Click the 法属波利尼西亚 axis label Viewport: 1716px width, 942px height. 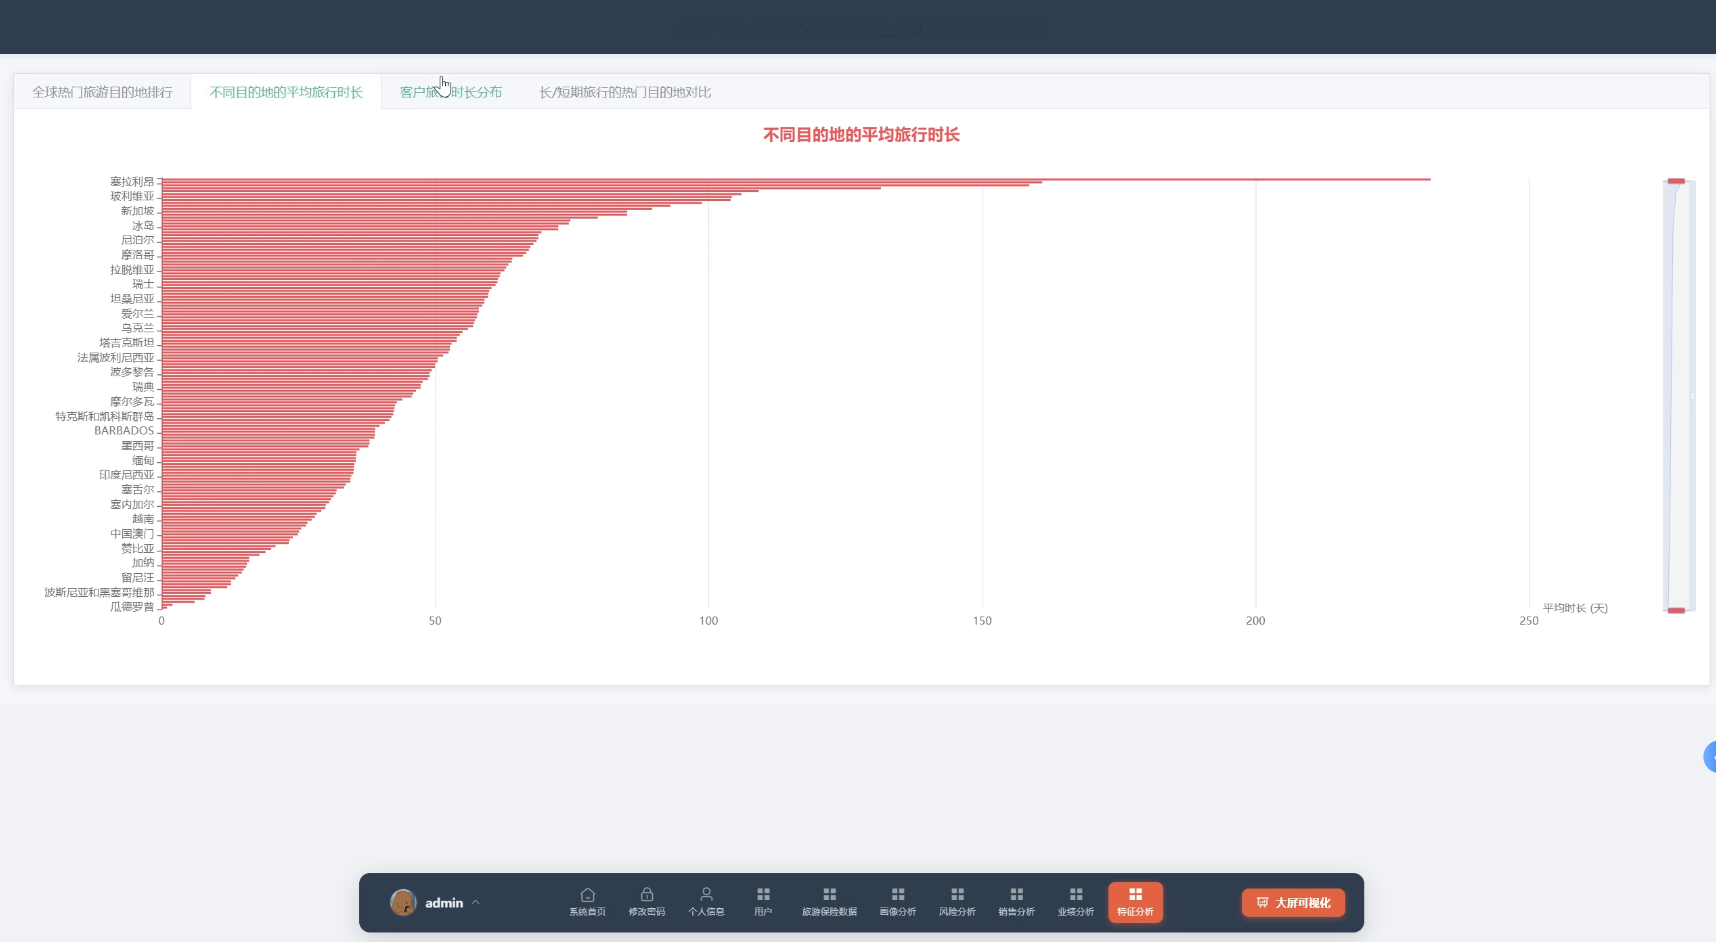tap(116, 358)
